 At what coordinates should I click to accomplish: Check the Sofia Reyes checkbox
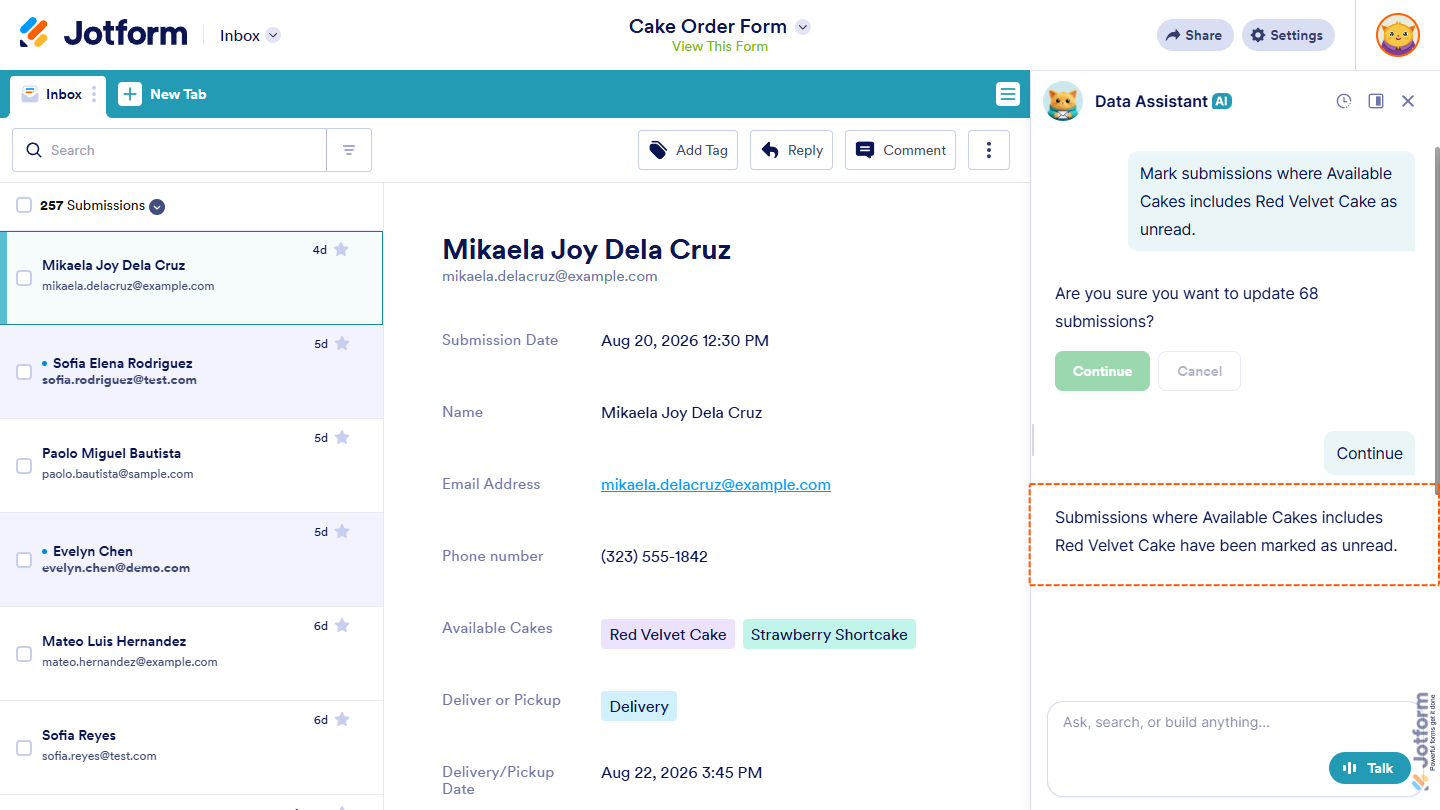tap(24, 748)
